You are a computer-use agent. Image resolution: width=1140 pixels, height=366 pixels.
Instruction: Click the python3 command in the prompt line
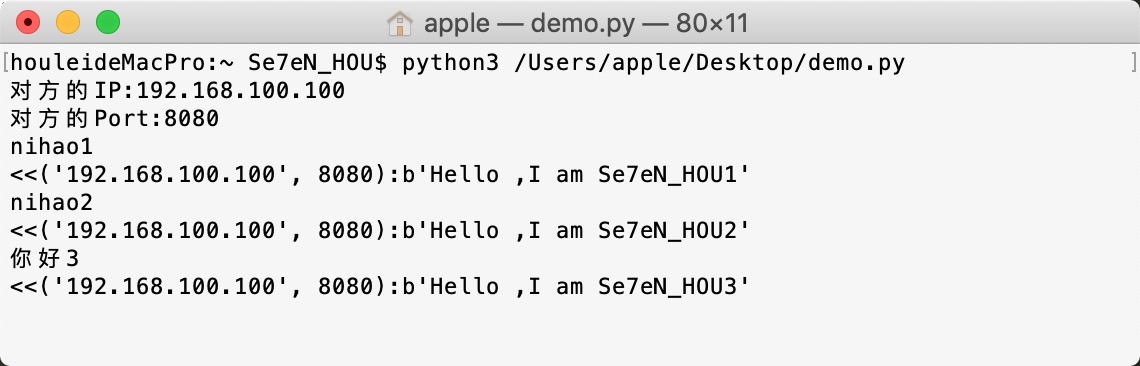point(451,63)
